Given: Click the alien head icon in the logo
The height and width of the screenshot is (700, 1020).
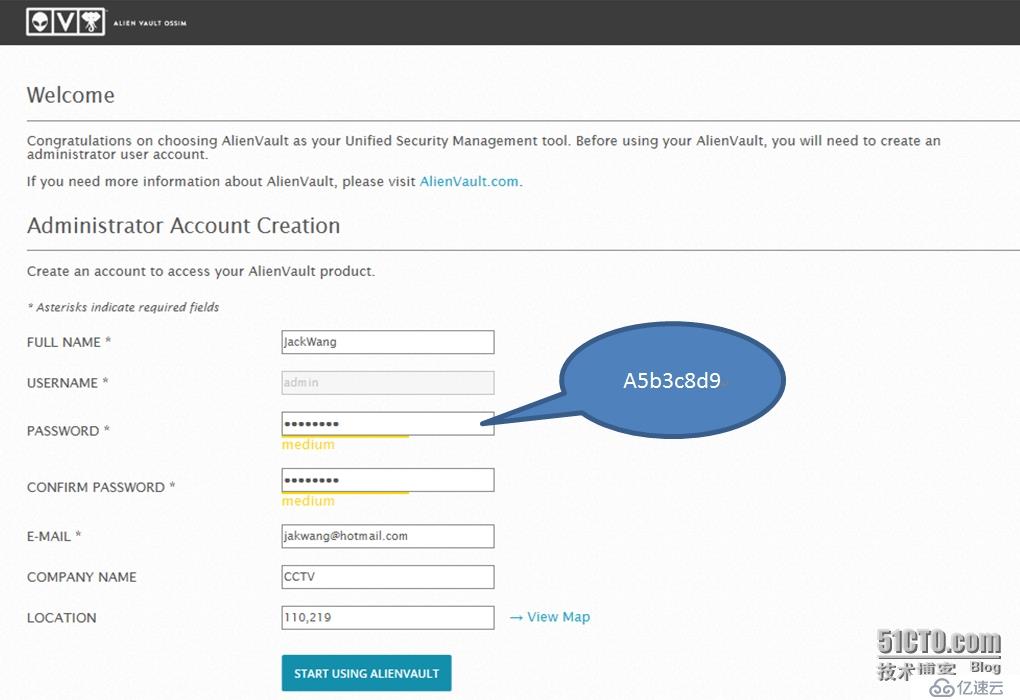Looking at the screenshot, I should (x=39, y=22).
